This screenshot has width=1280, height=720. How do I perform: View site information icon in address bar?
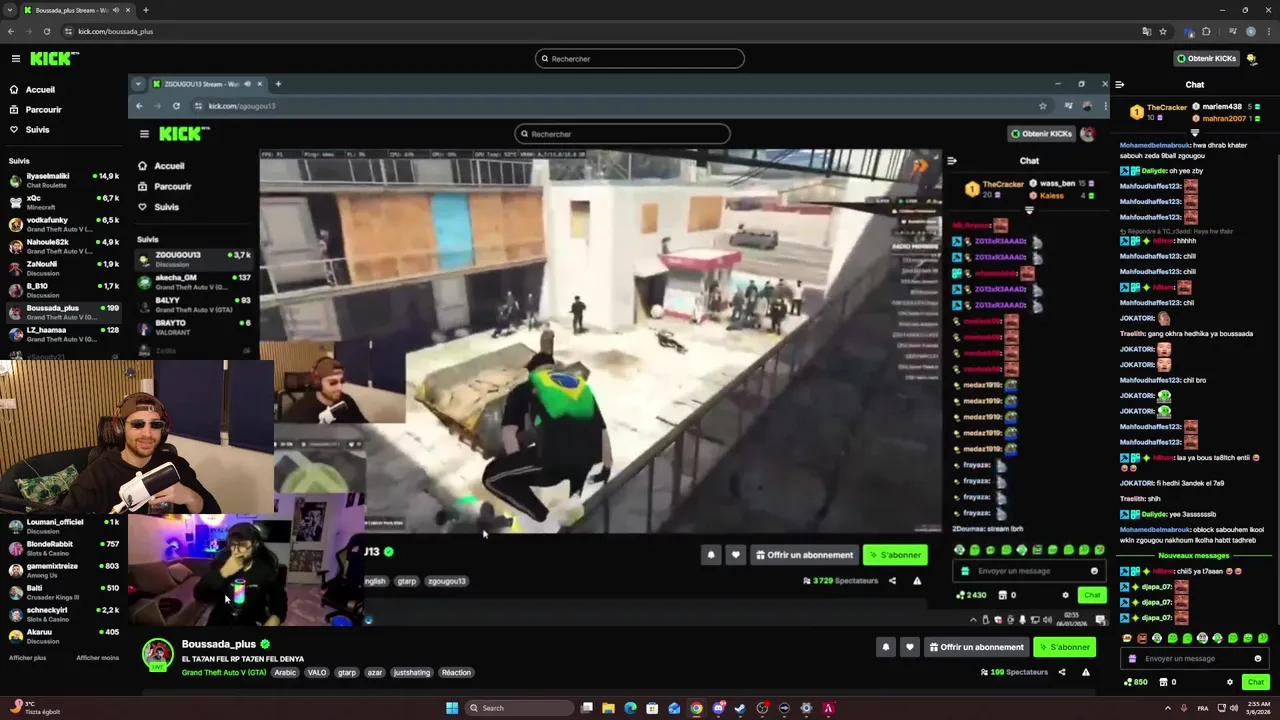[67, 31]
